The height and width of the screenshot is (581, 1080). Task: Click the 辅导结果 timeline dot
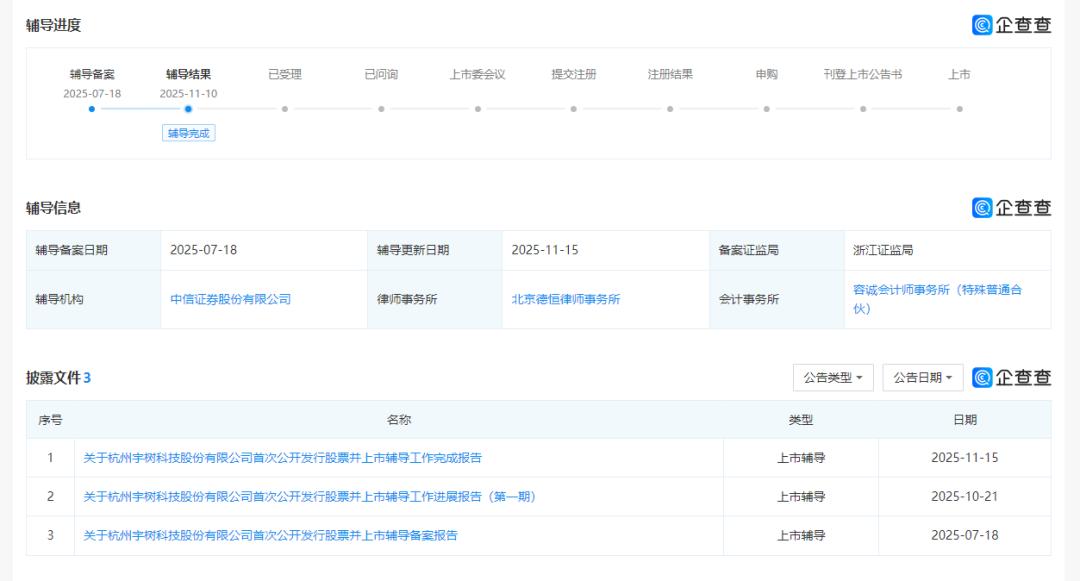188,109
